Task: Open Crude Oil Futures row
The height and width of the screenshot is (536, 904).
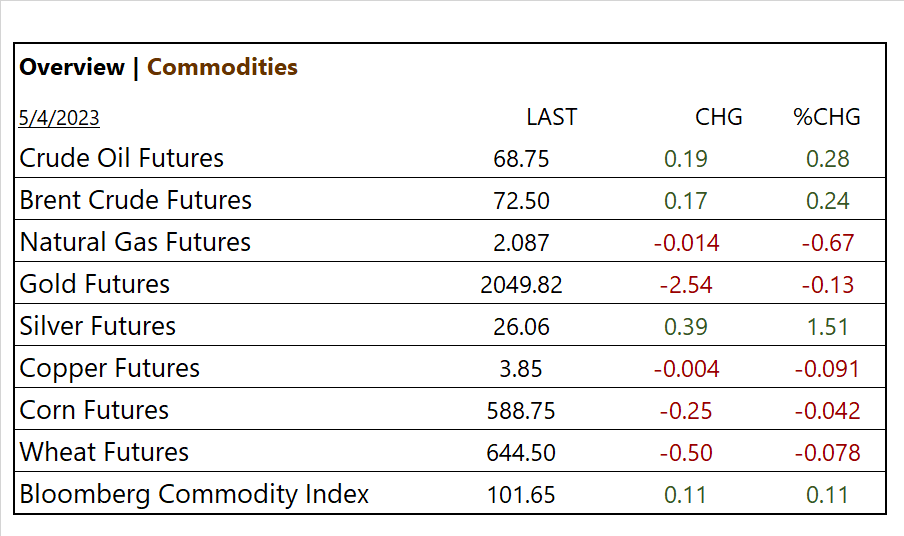Action: tap(122, 158)
